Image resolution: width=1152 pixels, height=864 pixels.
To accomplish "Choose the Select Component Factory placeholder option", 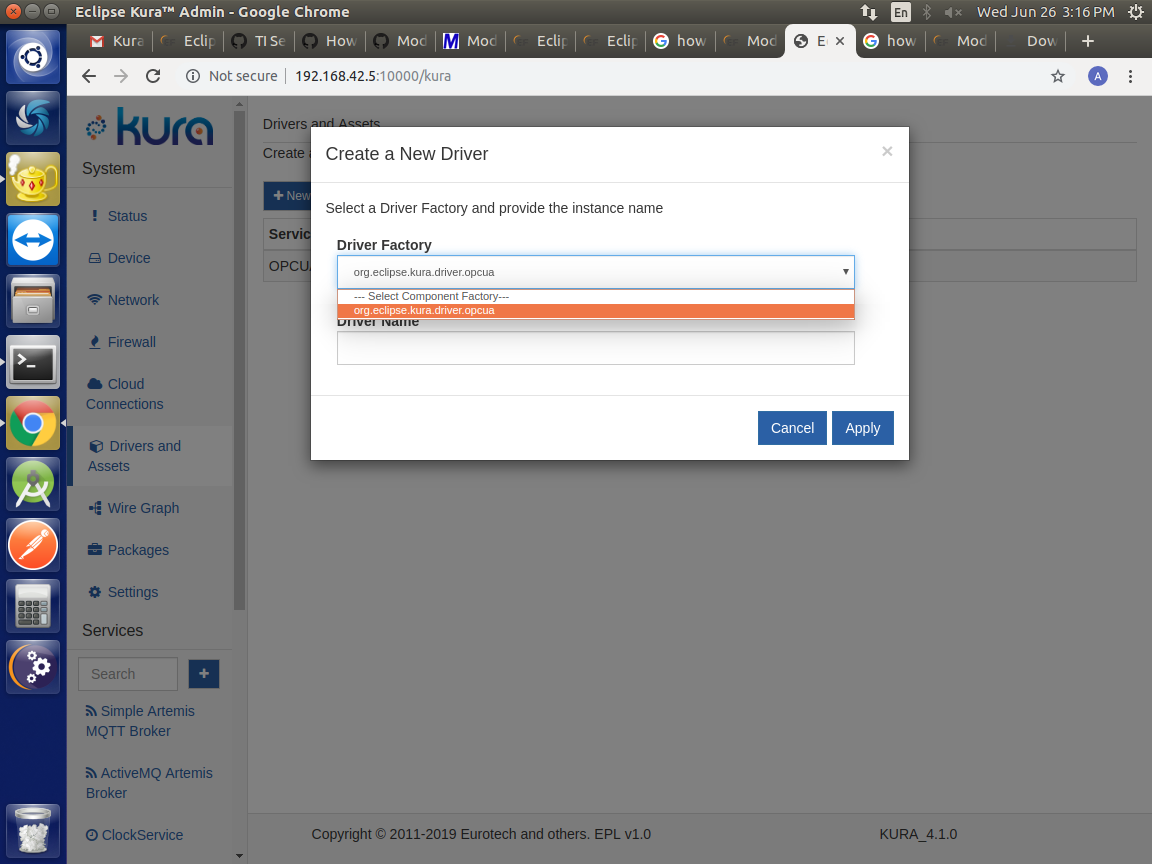I will tap(596, 296).
